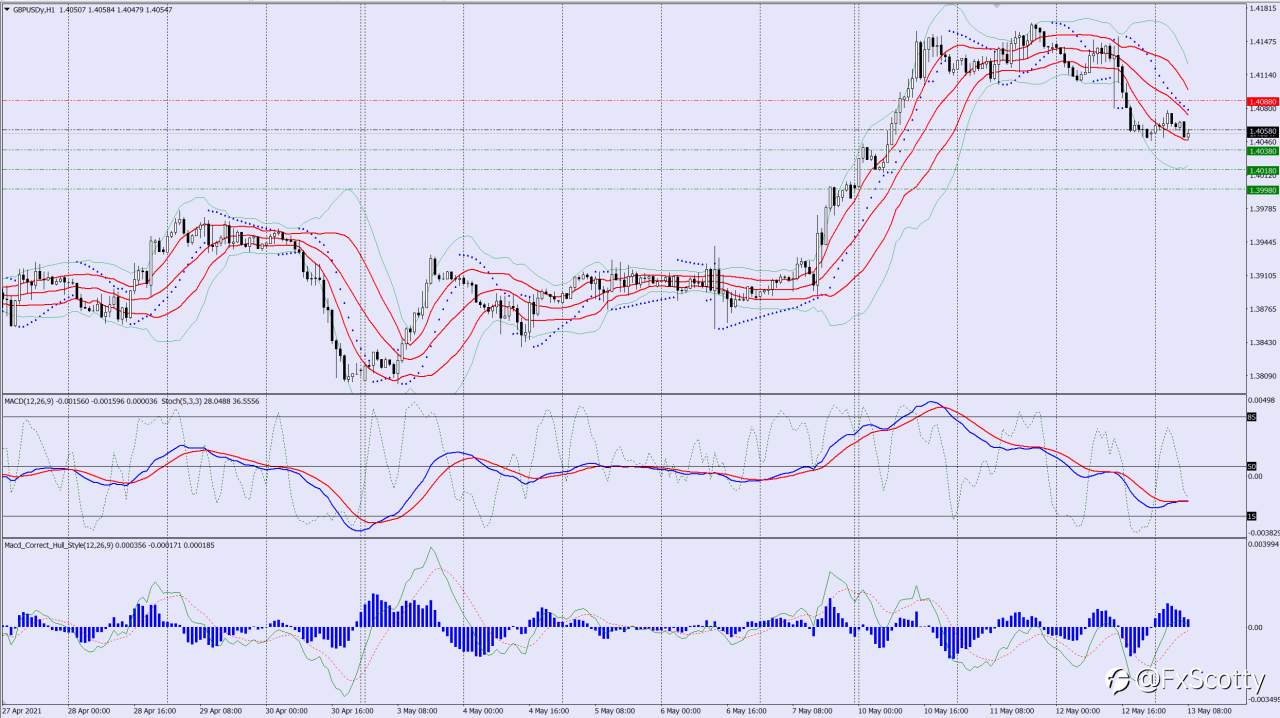Click the 1.38765 value on price axis

(x=1261, y=309)
